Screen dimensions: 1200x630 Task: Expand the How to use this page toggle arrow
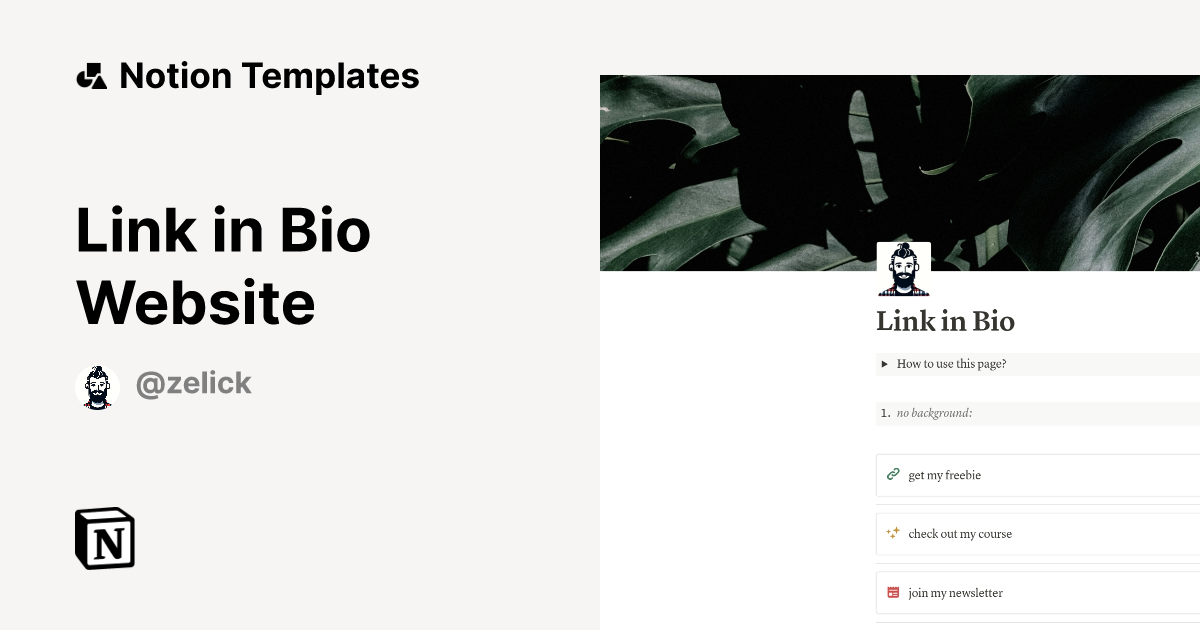(885, 364)
